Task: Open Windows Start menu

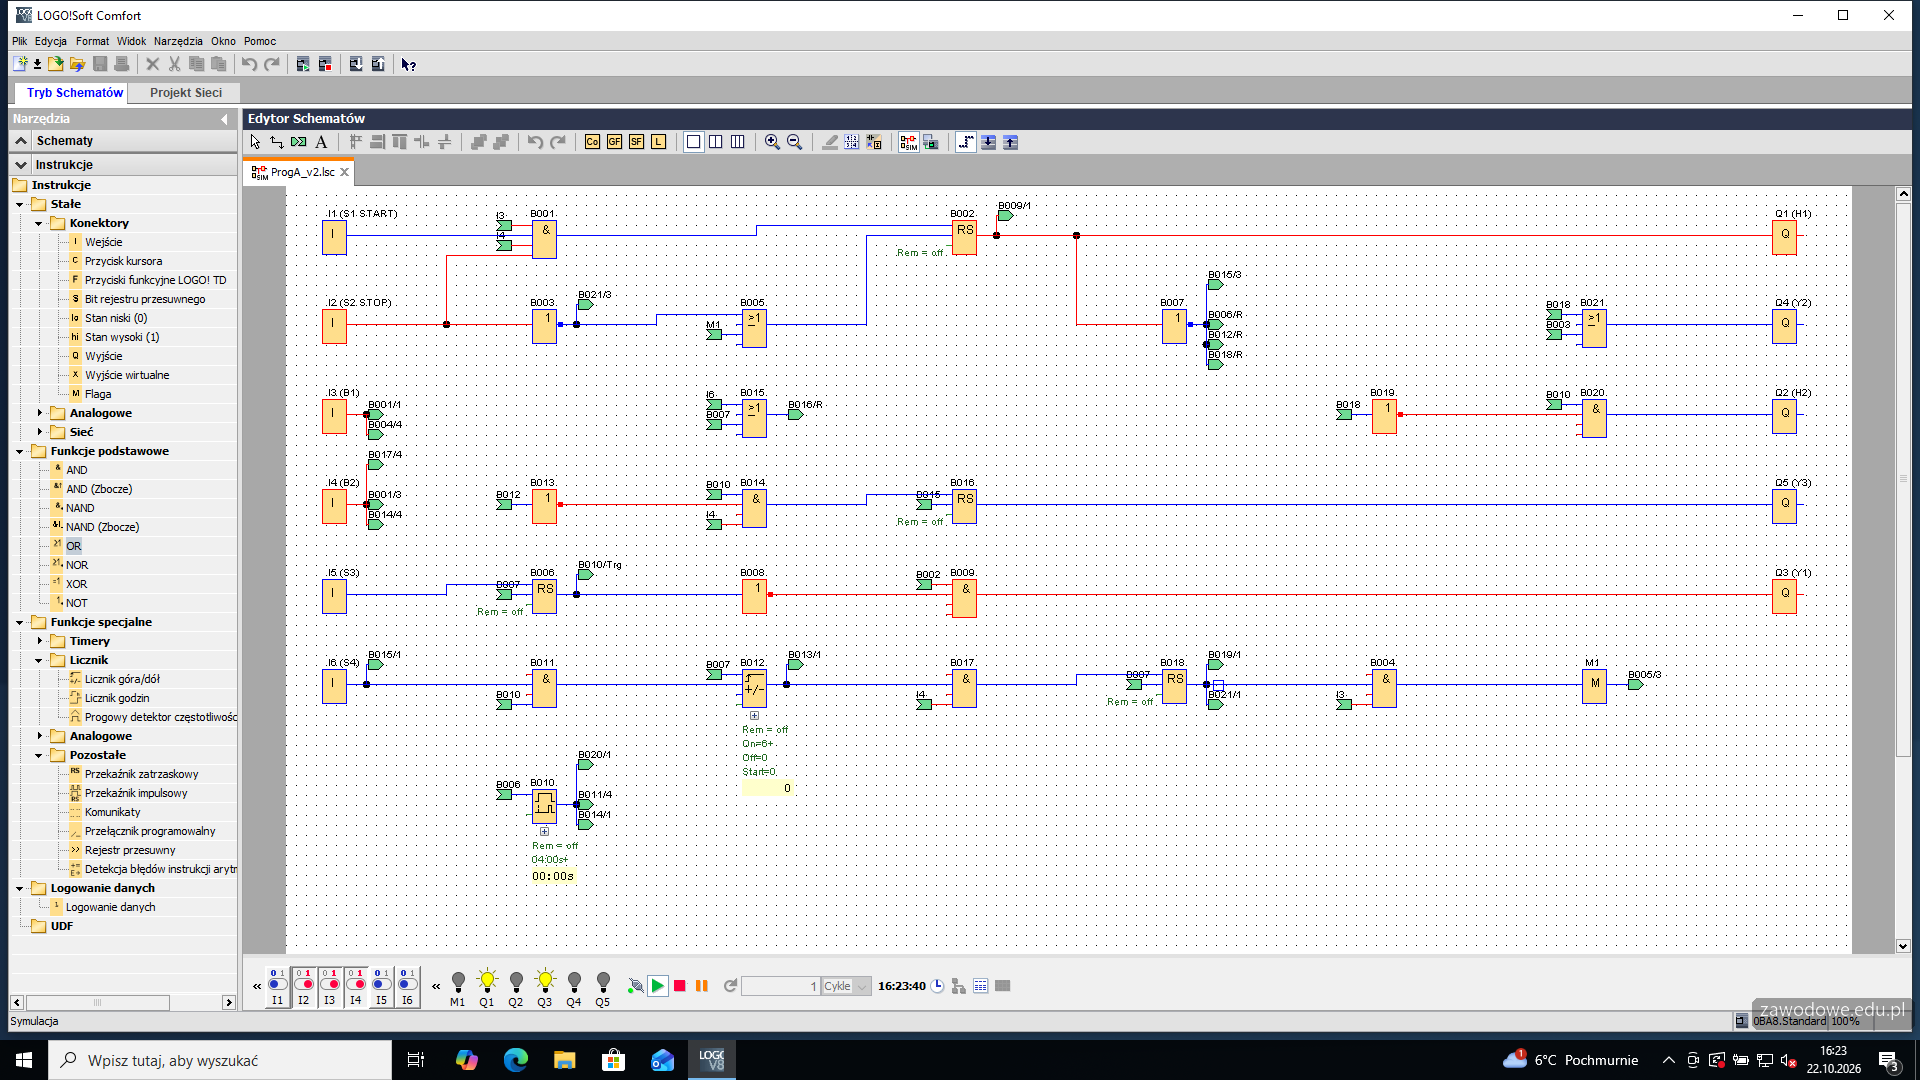Action: click(x=24, y=1060)
